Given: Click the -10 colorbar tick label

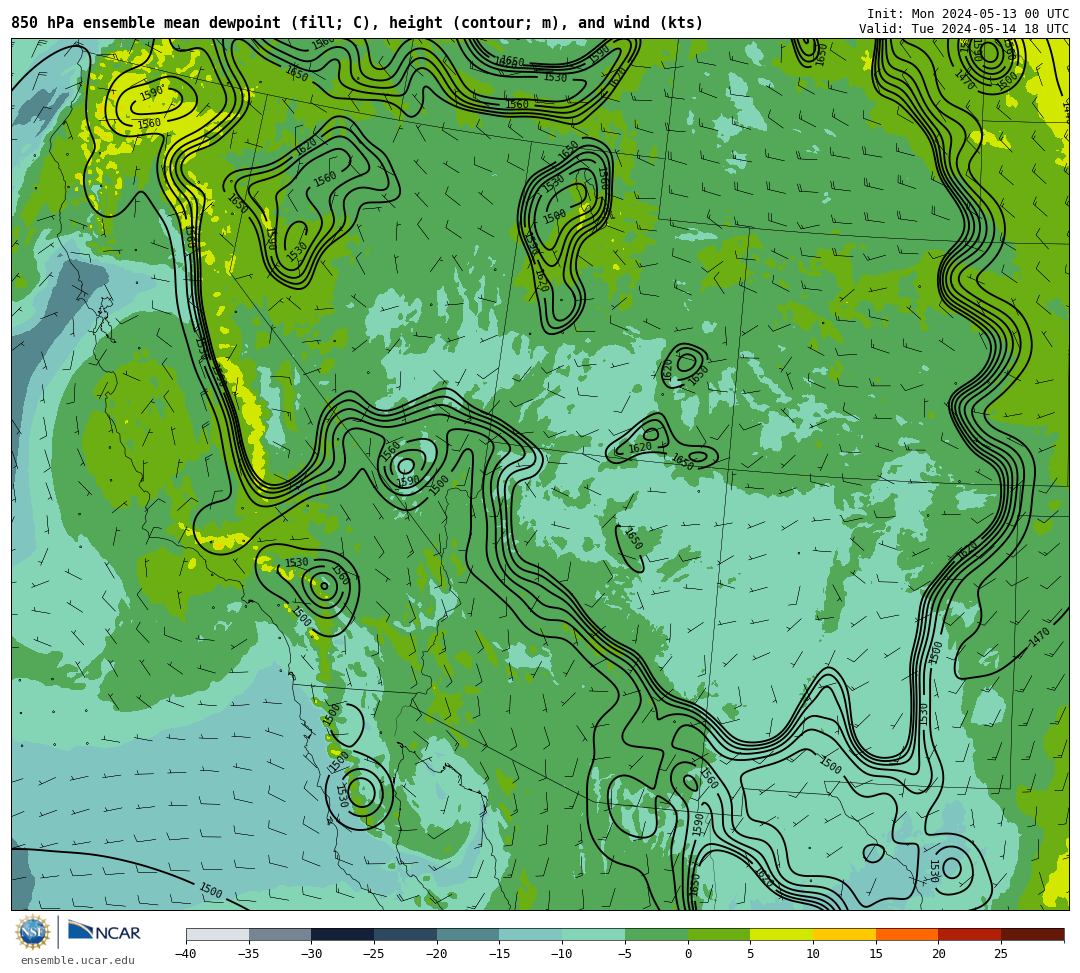Looking at the screenshot, I should 562,954.
